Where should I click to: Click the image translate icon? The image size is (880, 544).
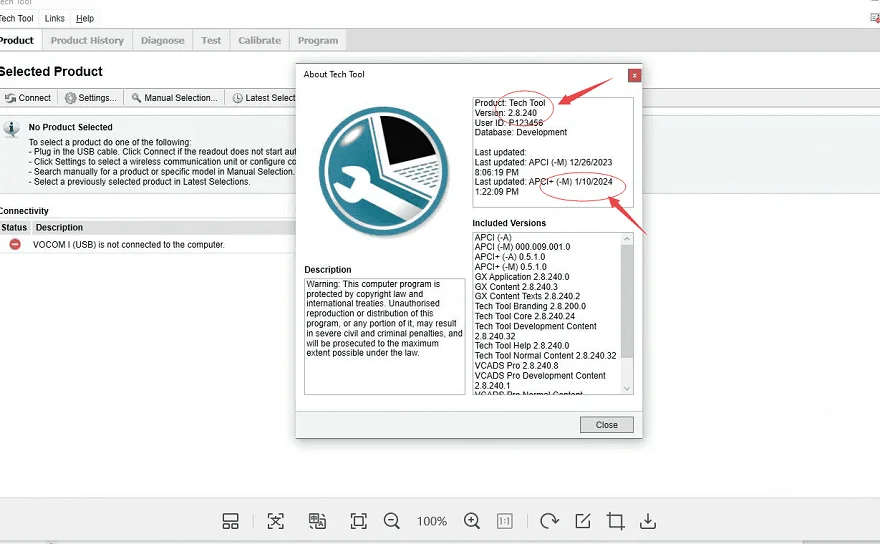coord(317,522)
